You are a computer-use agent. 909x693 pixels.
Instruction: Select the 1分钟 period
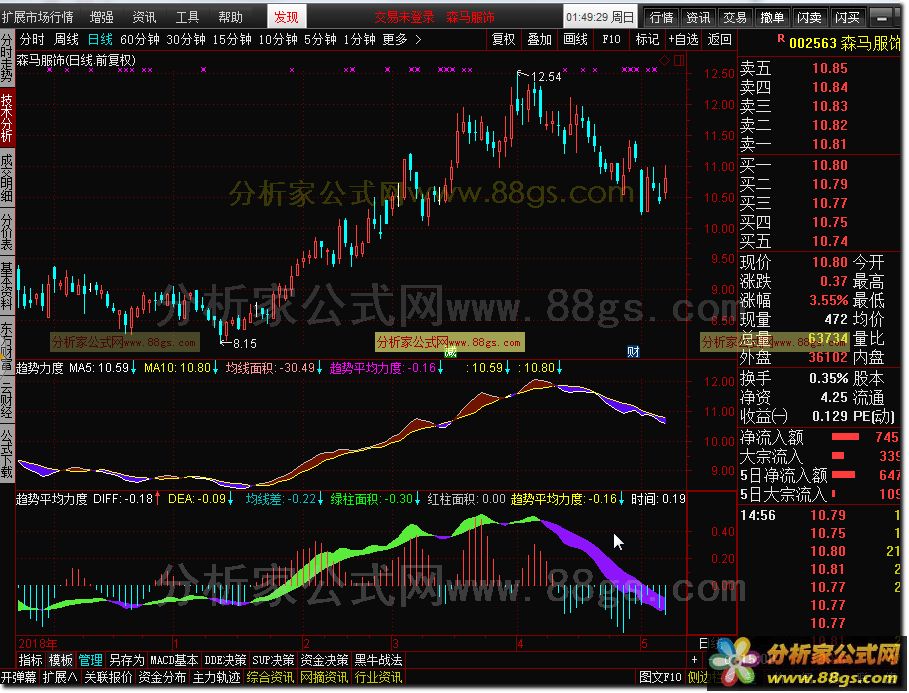tap(359, 39)
